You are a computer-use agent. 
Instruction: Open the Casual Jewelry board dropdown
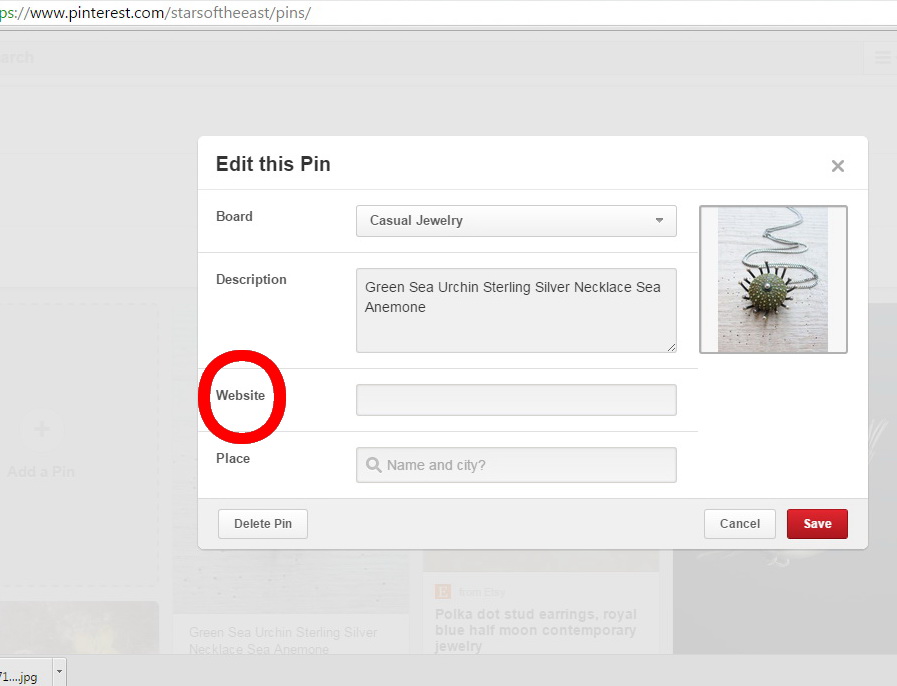pos(515,221)
